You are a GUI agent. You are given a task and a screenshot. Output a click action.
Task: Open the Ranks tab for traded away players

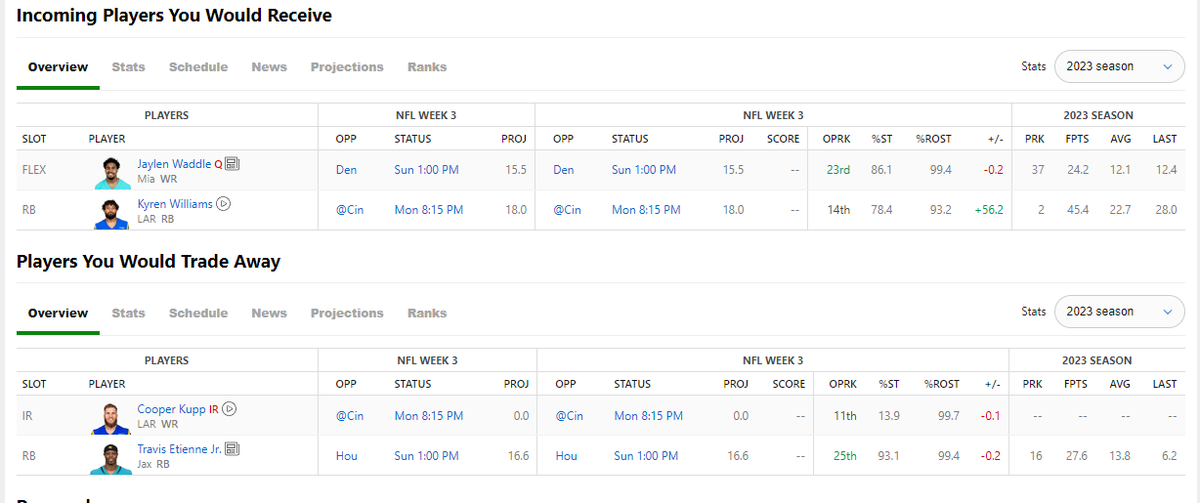427,313
